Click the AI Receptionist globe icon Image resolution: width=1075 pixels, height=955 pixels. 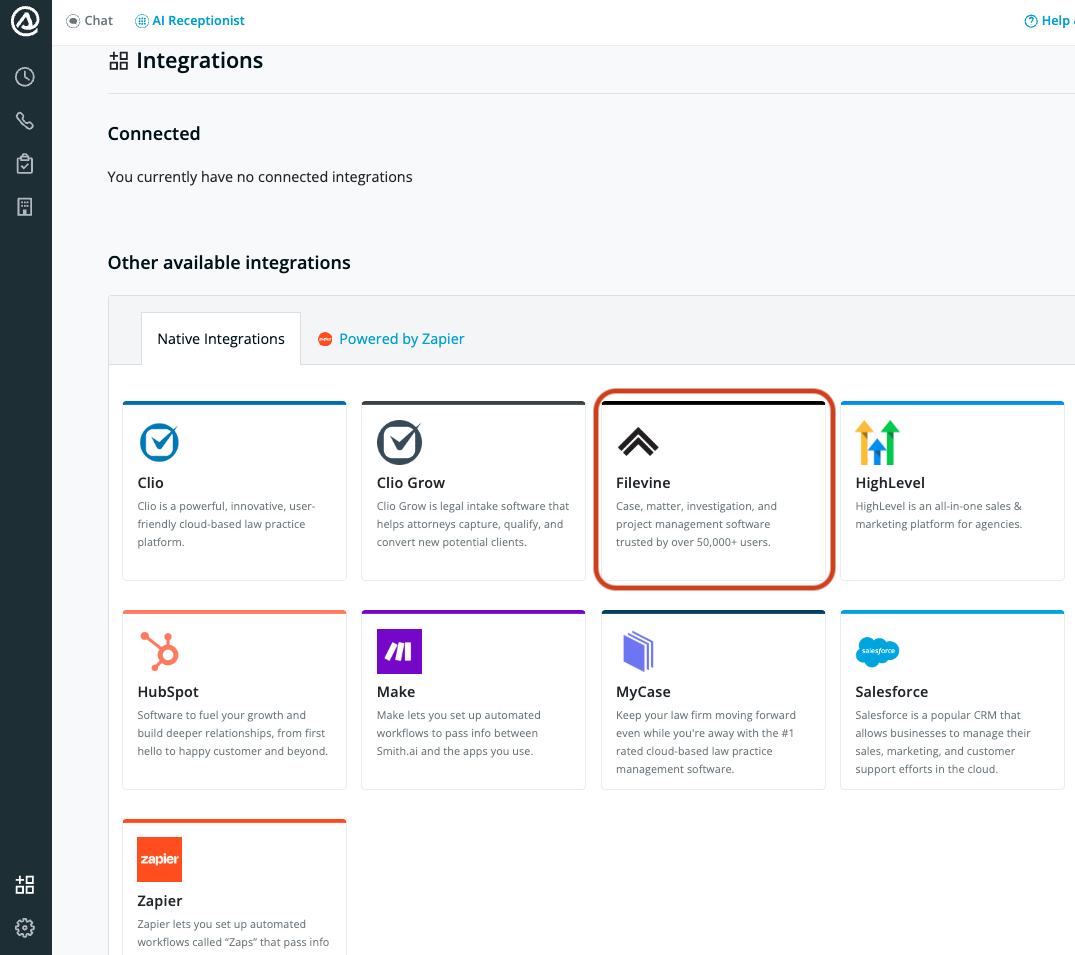point(142,21)
